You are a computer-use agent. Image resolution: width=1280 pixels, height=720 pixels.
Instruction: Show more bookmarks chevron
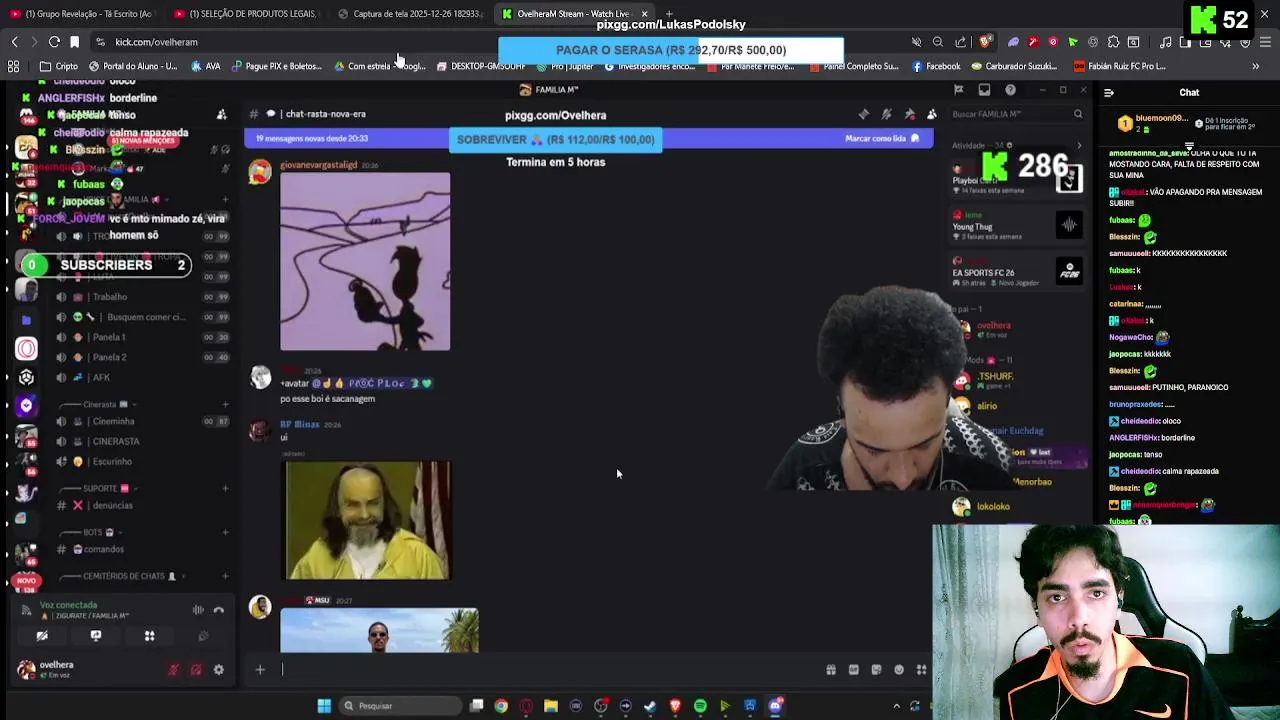pyautogui.click(x=1255, y=66)
